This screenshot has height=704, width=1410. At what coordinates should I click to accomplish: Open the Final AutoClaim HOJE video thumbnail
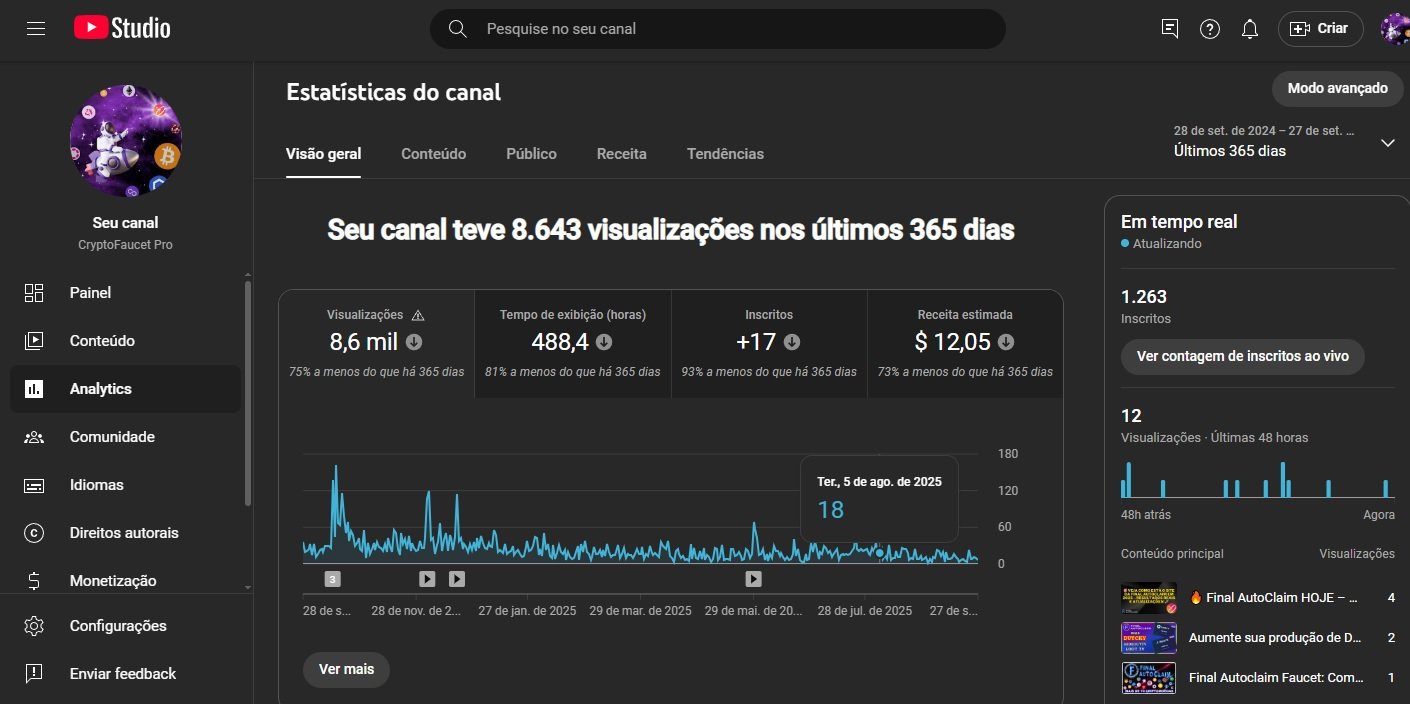point(1148,598)
